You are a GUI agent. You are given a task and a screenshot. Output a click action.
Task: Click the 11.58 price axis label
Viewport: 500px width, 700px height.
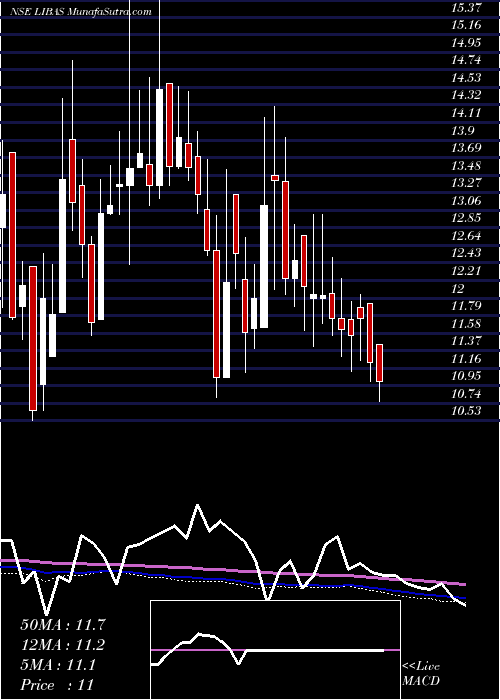coord(467,323)
